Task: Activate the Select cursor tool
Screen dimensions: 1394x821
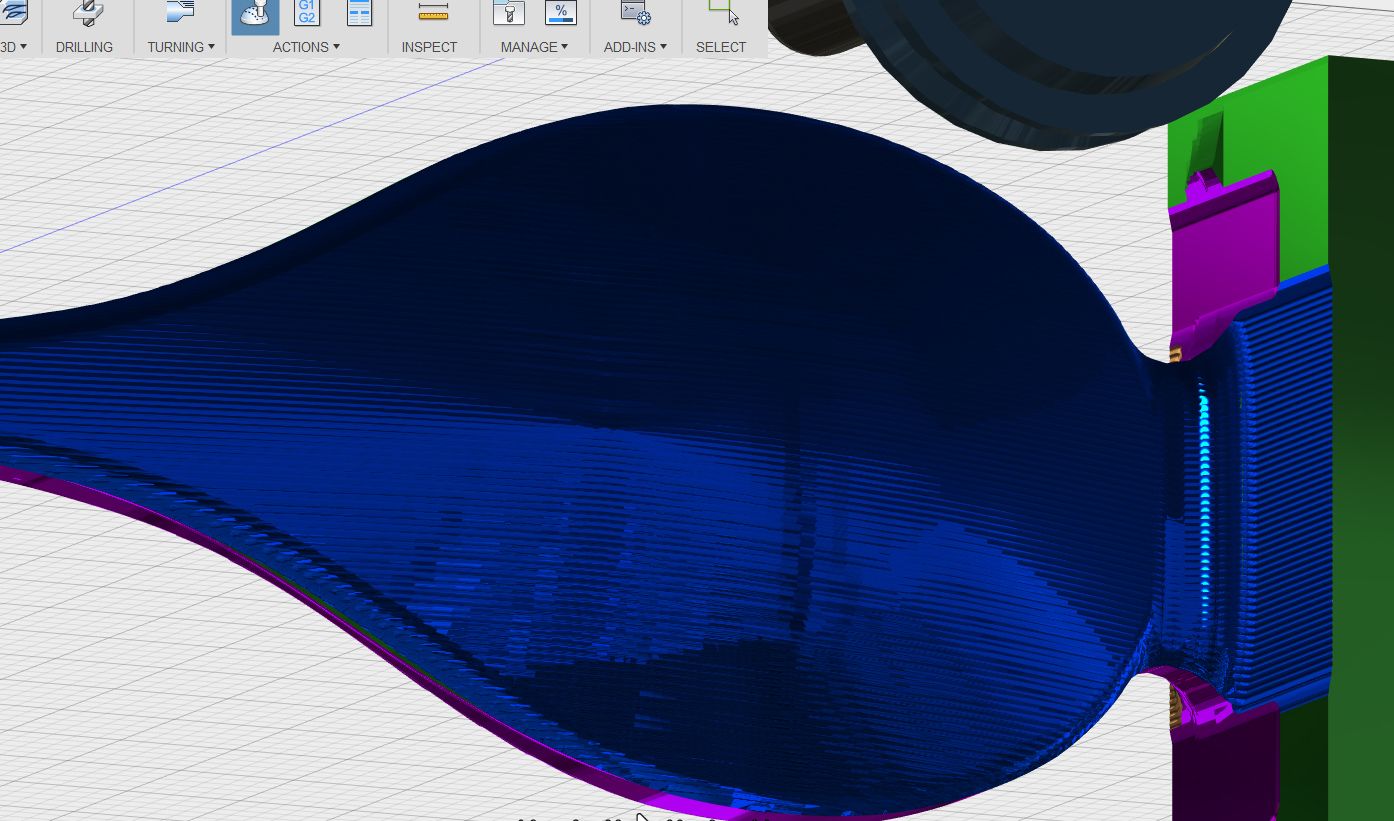Action: [x=723, y=12]
